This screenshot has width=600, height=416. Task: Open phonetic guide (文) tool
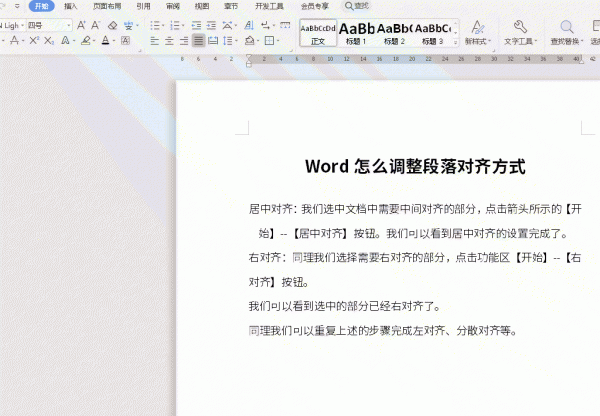point(128,26)
